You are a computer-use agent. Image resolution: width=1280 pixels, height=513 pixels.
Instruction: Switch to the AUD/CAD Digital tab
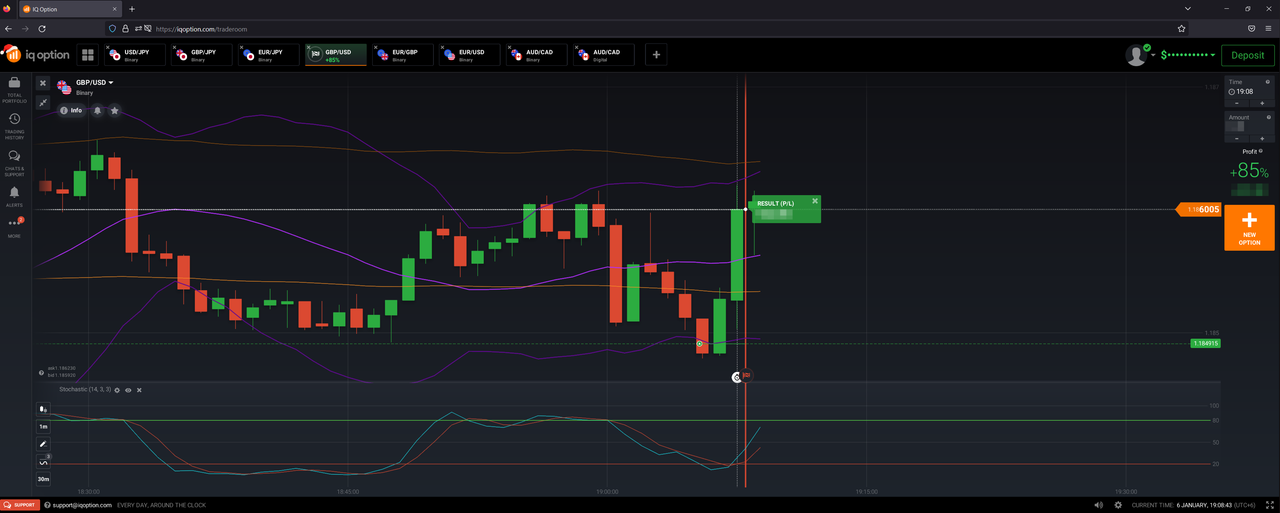pyautogui.click(x=604, y=55)
